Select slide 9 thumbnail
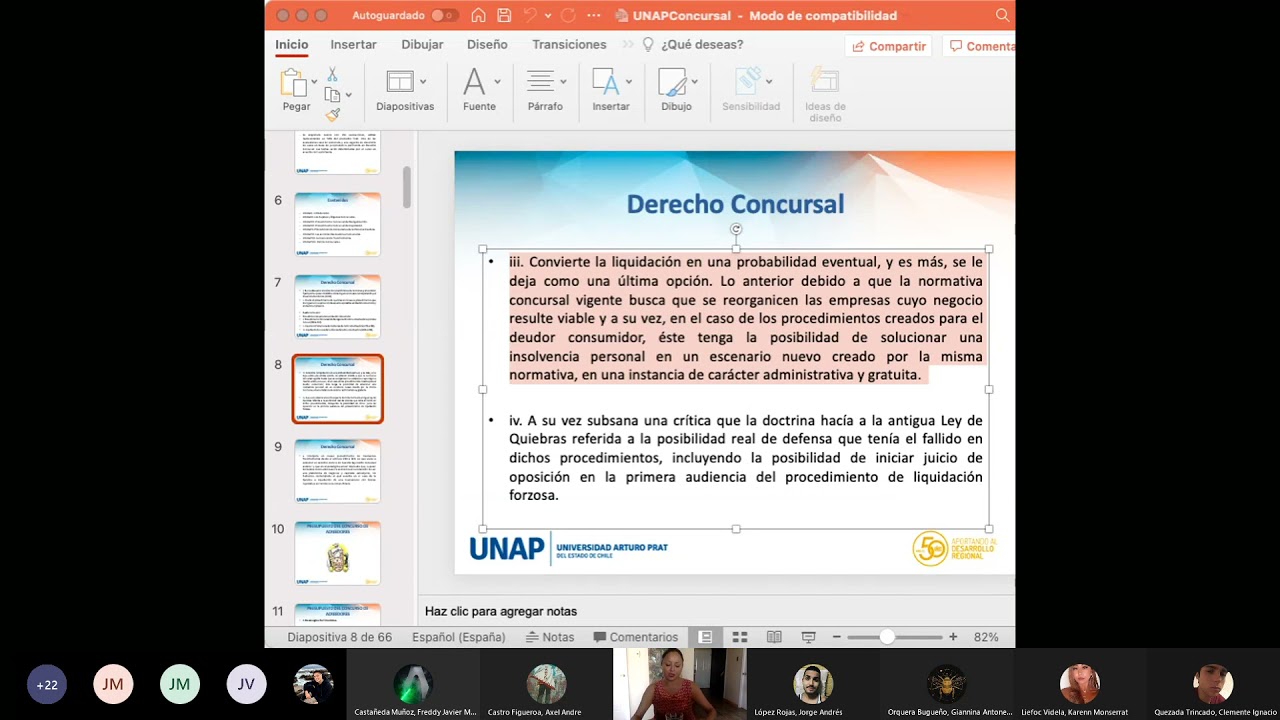The width and height of the screenshot is (1280, 720). tap(338, 470)
